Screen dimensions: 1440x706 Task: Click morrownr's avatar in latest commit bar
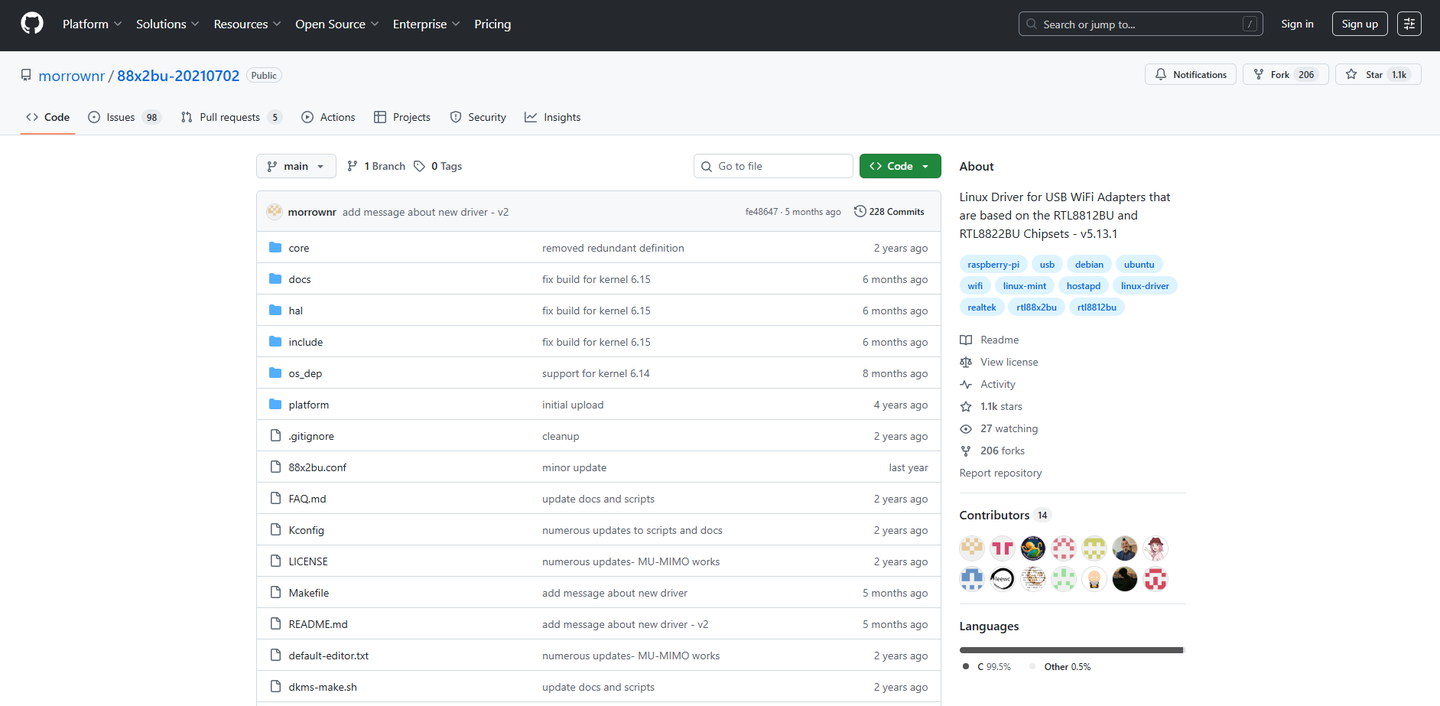point(274,212)
